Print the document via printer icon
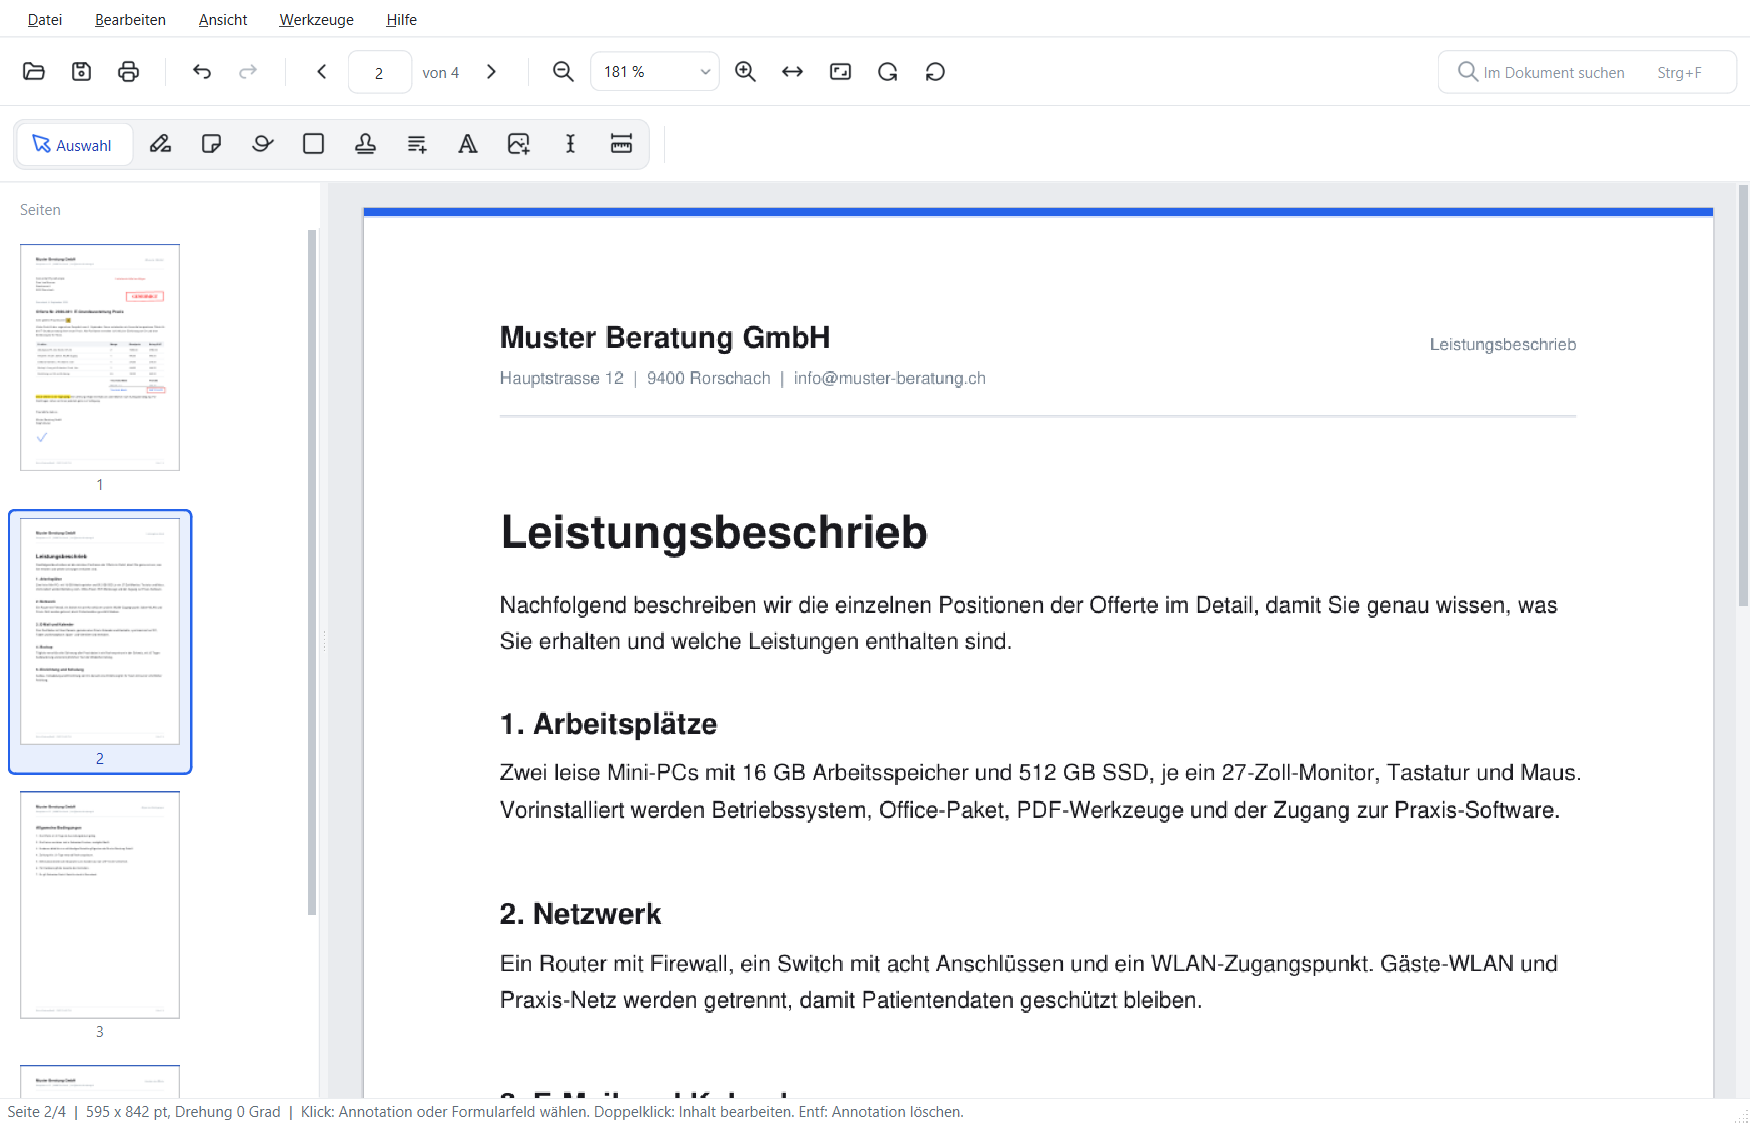Image resolution: width=1750 pixels, height=1125 pixels. pos(128,71)
